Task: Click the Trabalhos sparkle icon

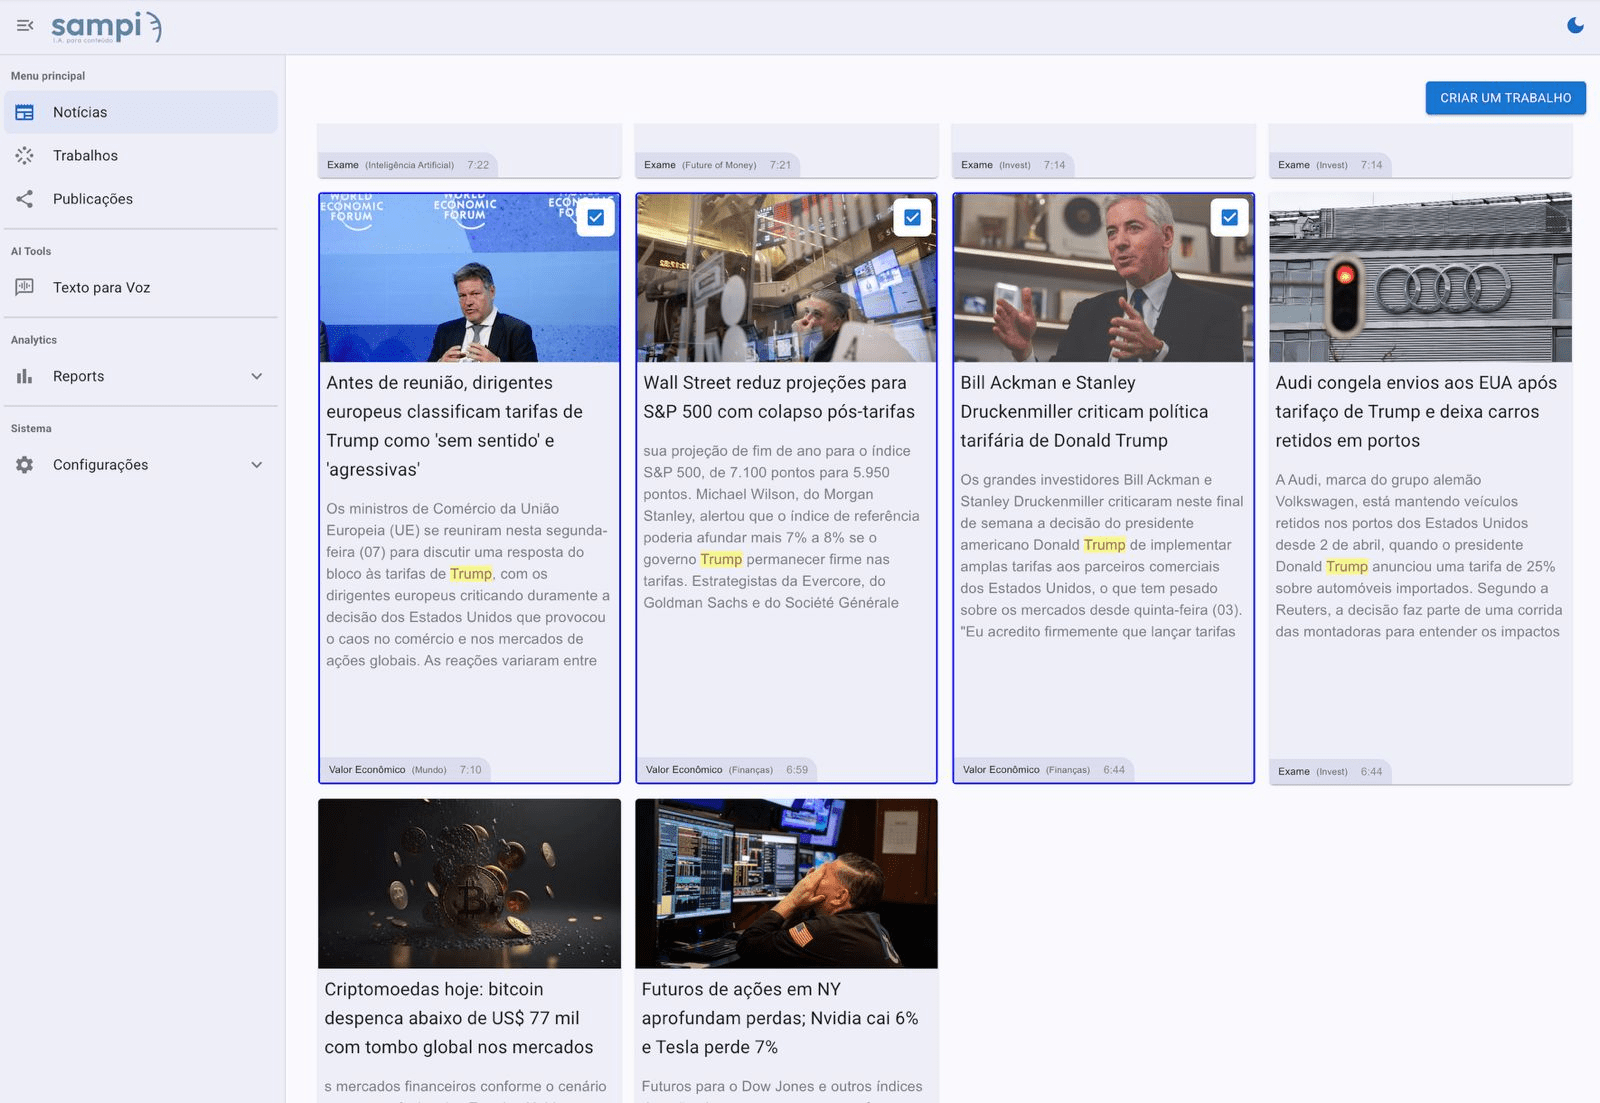Action: pos(25,156)
